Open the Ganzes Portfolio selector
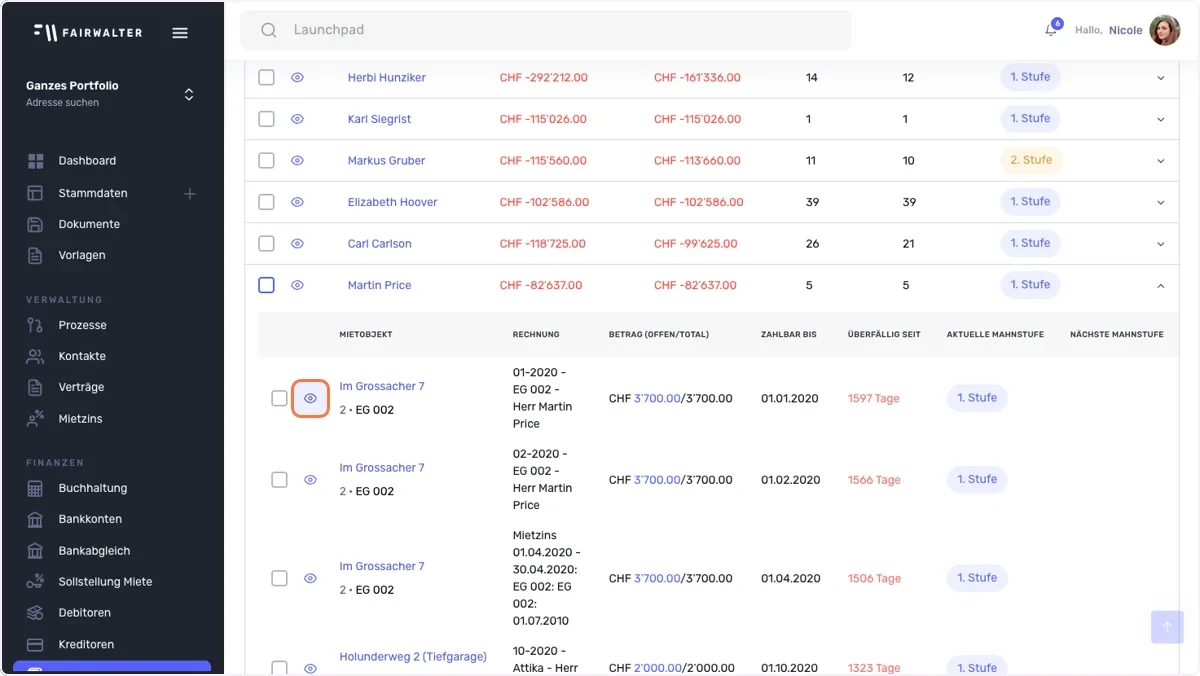This screenshot has height=676, width=1200. (x=112, y=94)
